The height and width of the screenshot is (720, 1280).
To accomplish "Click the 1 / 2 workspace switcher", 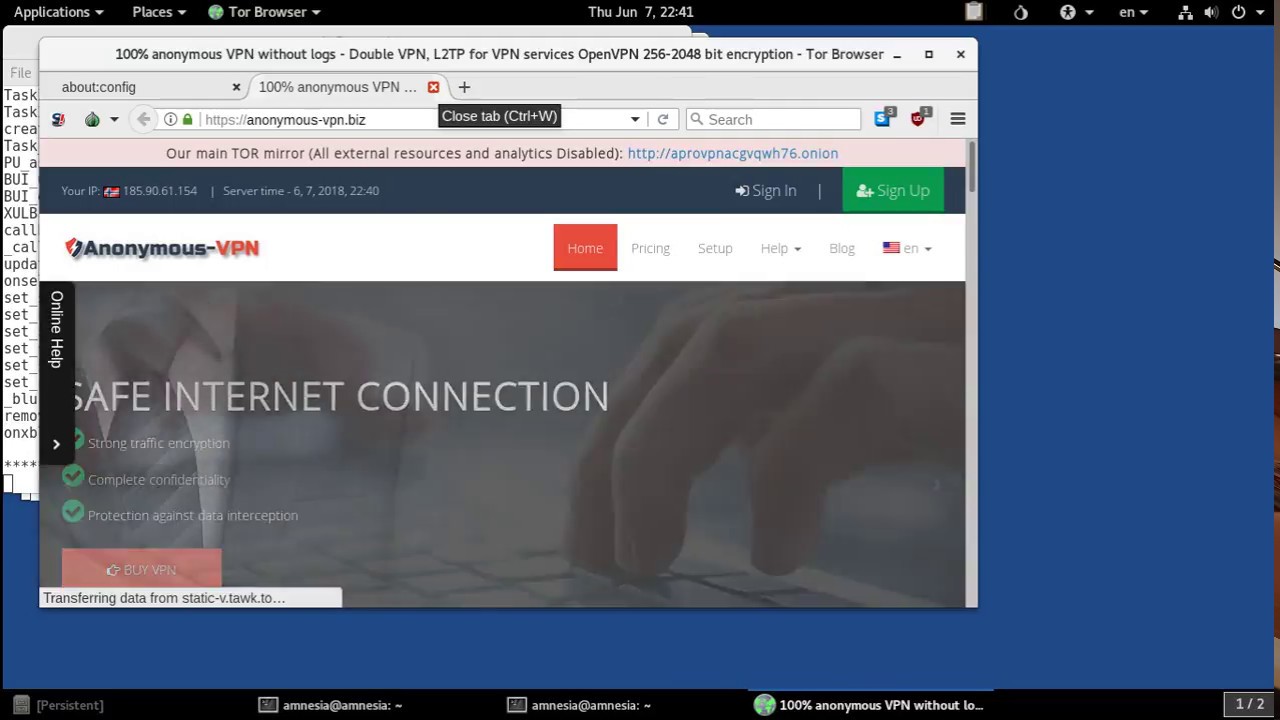I will (x=1250, y=704).
